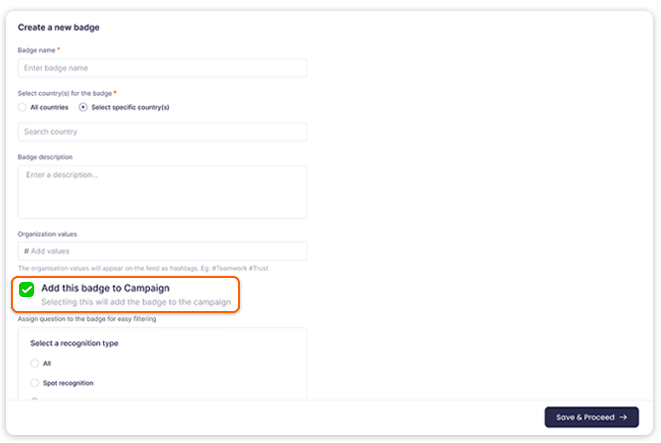Choose the Select specific country(s) radio option
Image resolution: width=661 pixels, height=443 pixels.
pos(83,107)
